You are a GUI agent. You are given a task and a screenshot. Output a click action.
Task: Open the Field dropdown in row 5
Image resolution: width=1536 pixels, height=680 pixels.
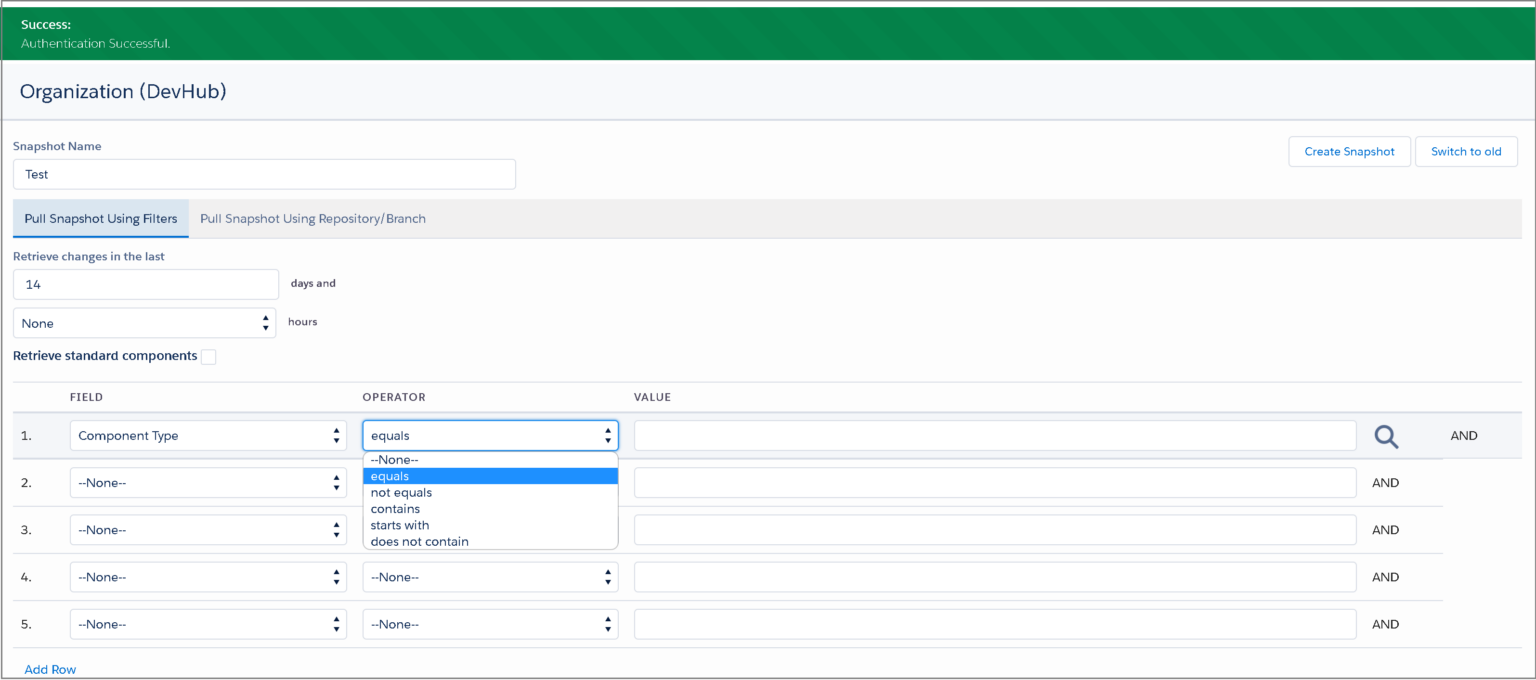tap(208, 624)
